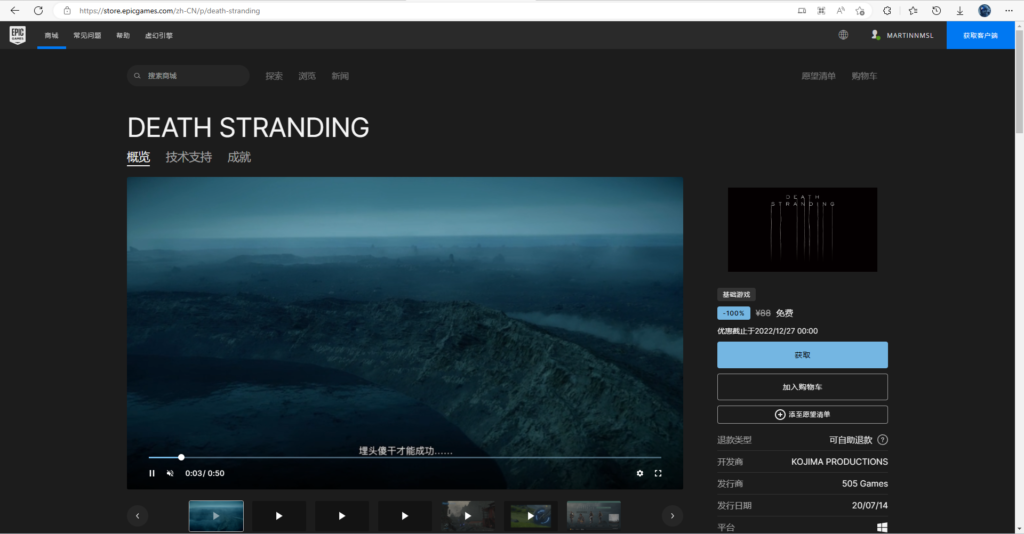Focus the 搜索商城 search field
Screen dimensions: 1024x534
tap(188, 76)
